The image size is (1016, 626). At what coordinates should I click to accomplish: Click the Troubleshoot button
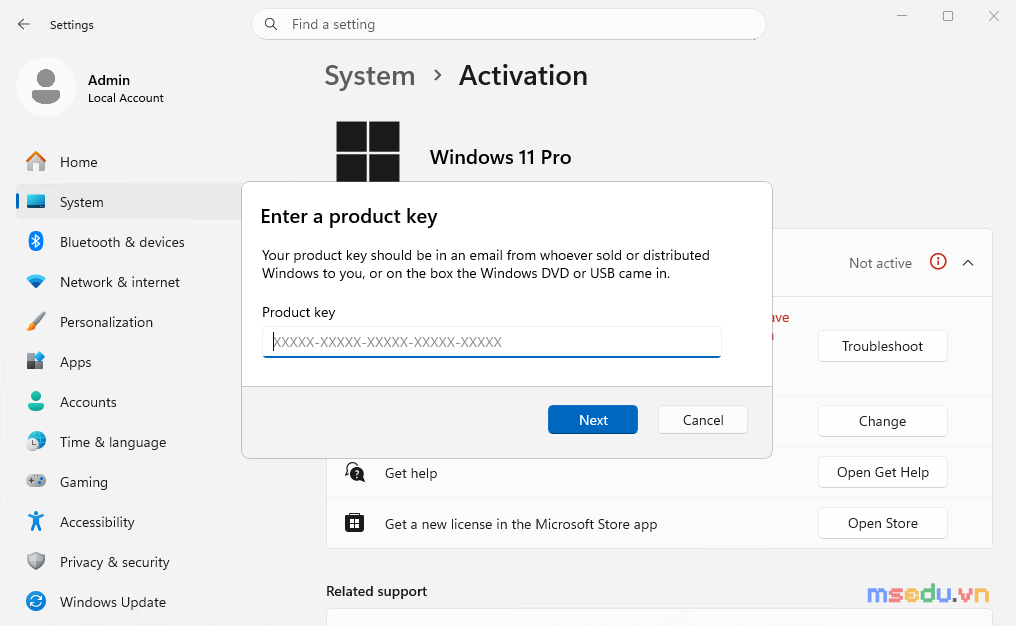883,346
